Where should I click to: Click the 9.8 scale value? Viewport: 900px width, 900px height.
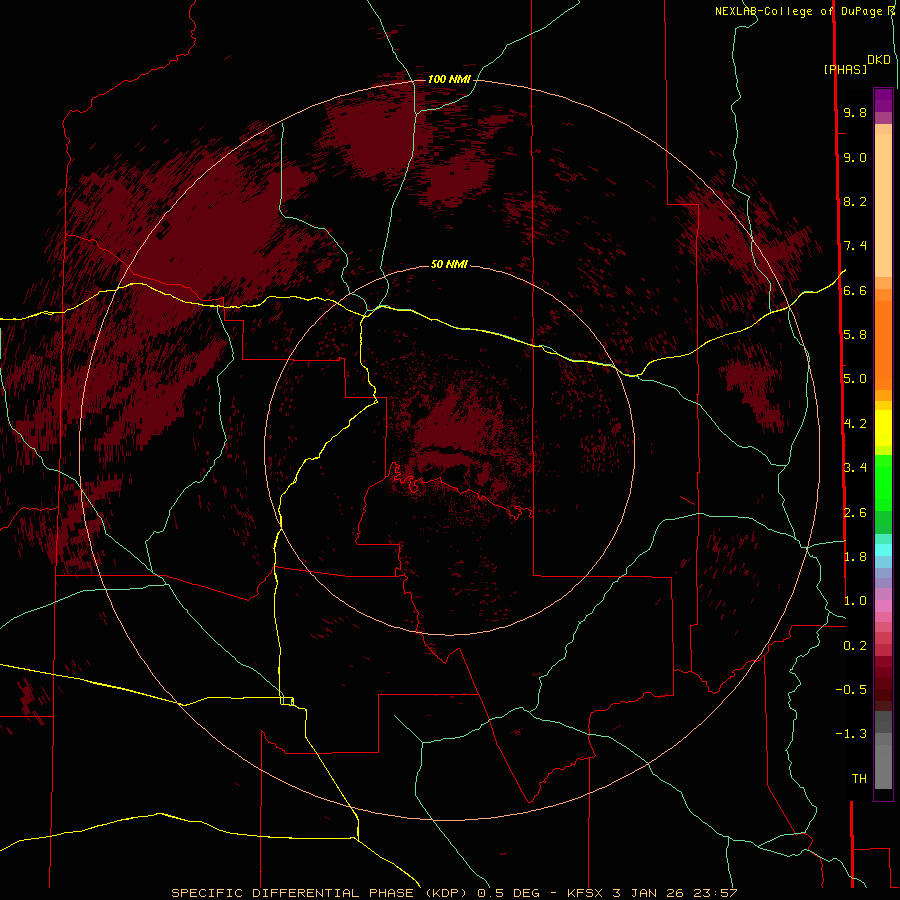(x=855, y=112)
